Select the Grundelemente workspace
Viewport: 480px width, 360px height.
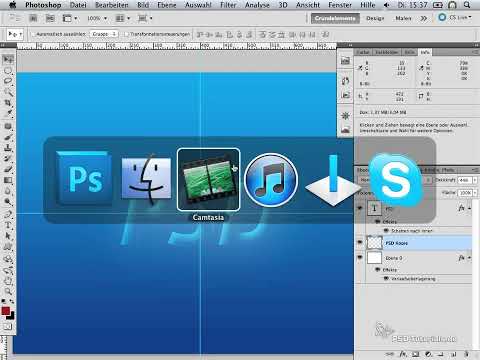335,18
